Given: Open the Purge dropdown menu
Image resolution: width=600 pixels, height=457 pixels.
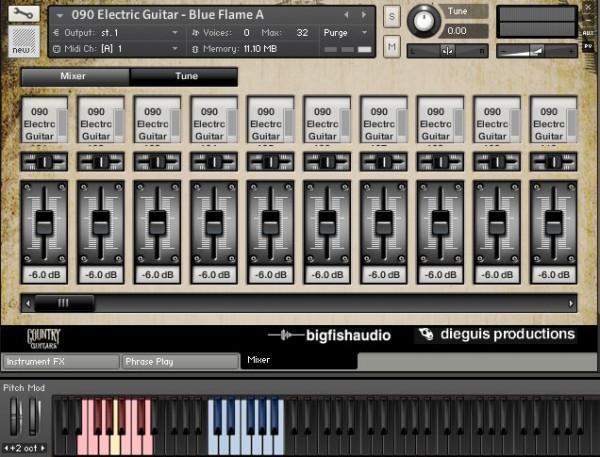Looking at the screenshot, I should point(346,32).
